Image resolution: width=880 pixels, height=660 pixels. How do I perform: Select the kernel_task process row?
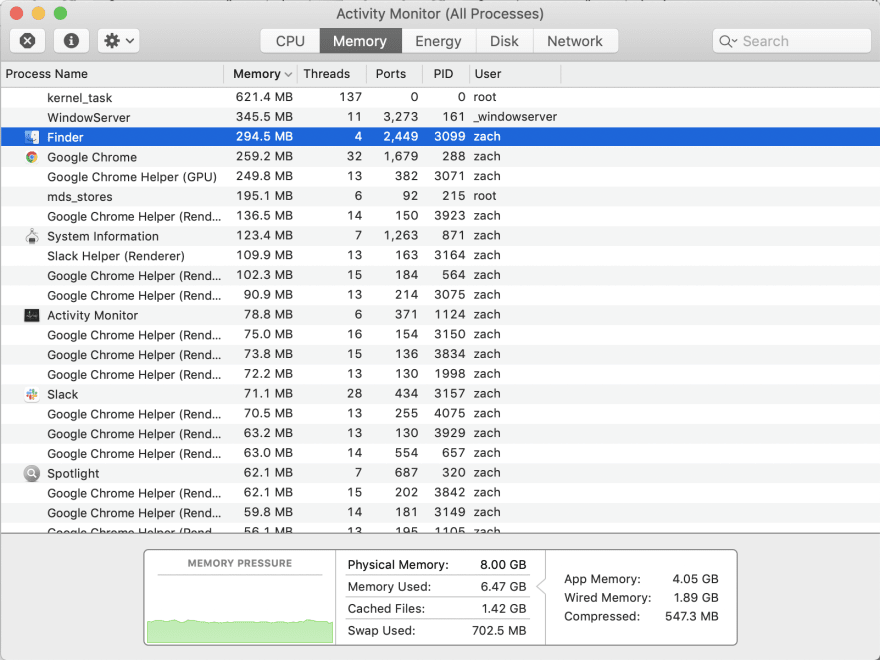click(440, 97)
